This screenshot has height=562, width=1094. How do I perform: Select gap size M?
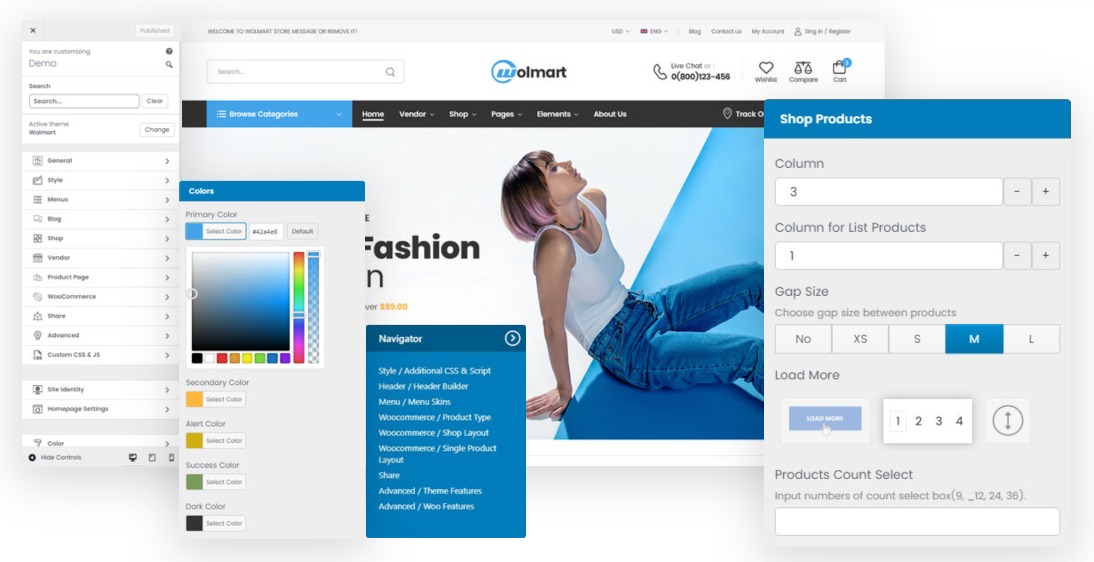[974, 339]
